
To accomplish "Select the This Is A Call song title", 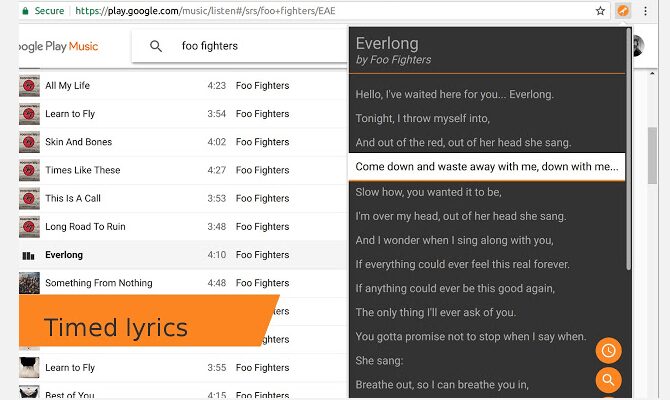I will pyautogui.click(x=73, y=198).
